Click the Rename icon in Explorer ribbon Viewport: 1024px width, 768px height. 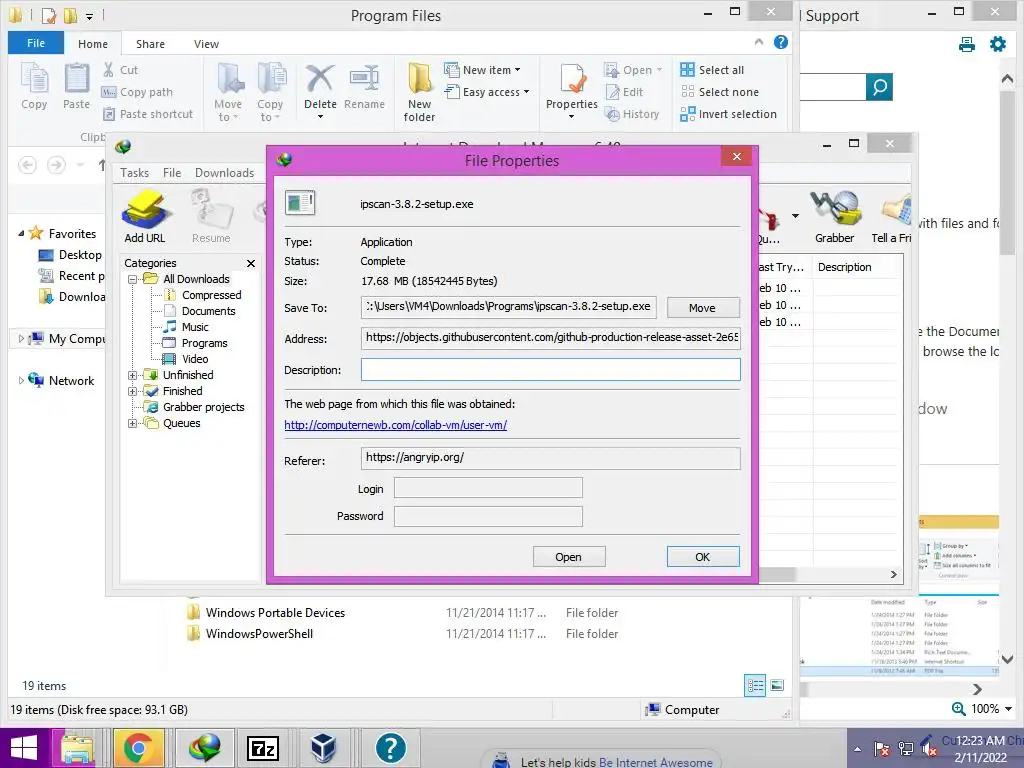point(364,88)
